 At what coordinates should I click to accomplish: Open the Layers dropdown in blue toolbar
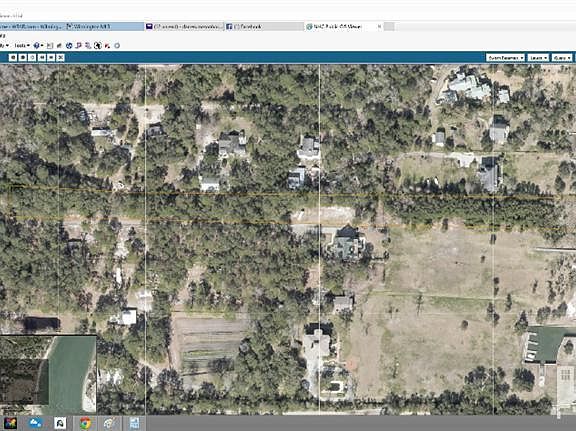(538, 58)
